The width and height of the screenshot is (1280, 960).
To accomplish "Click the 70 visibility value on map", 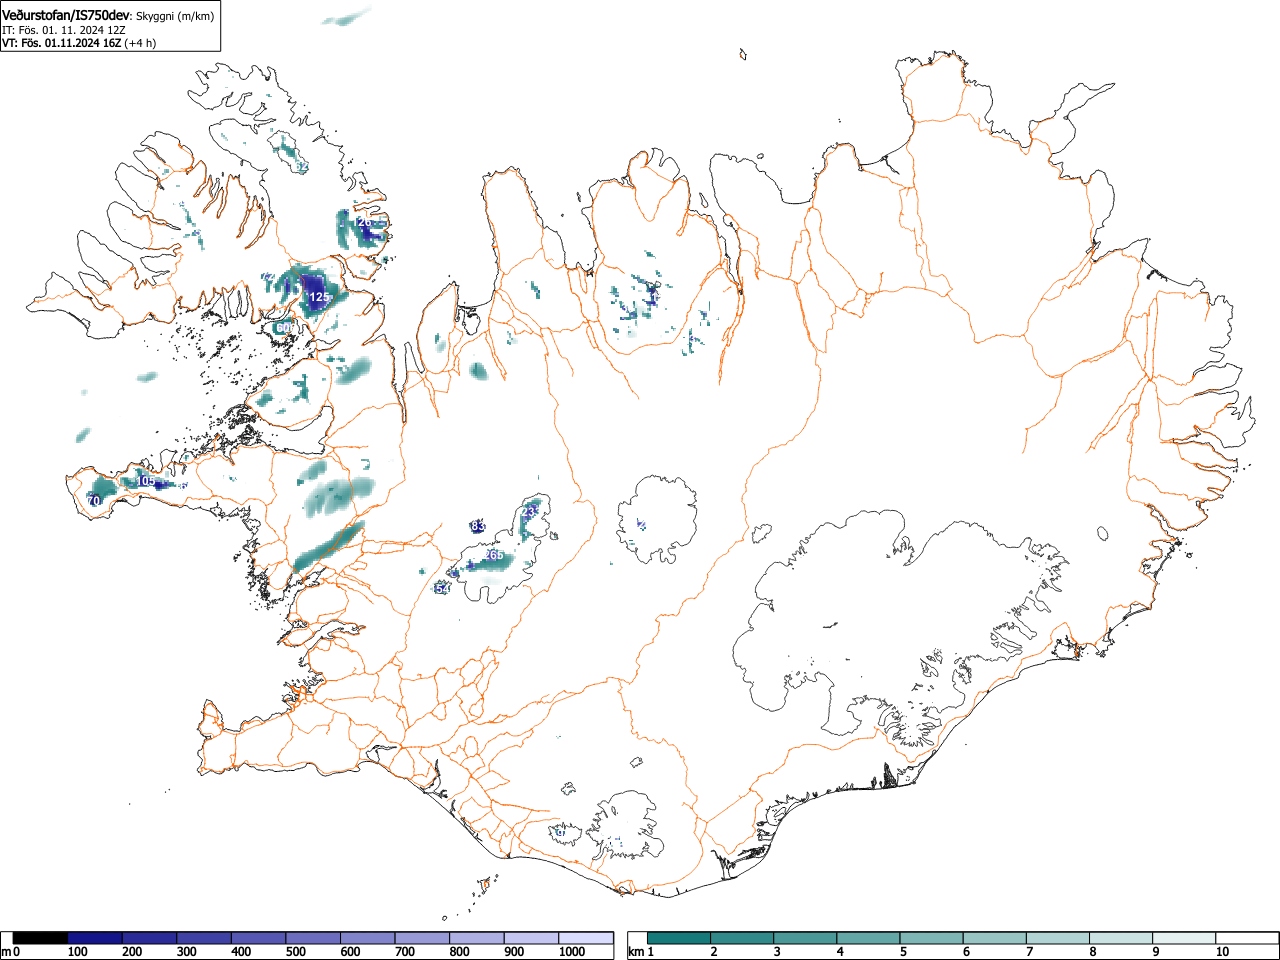I will (x=93, y=500).
